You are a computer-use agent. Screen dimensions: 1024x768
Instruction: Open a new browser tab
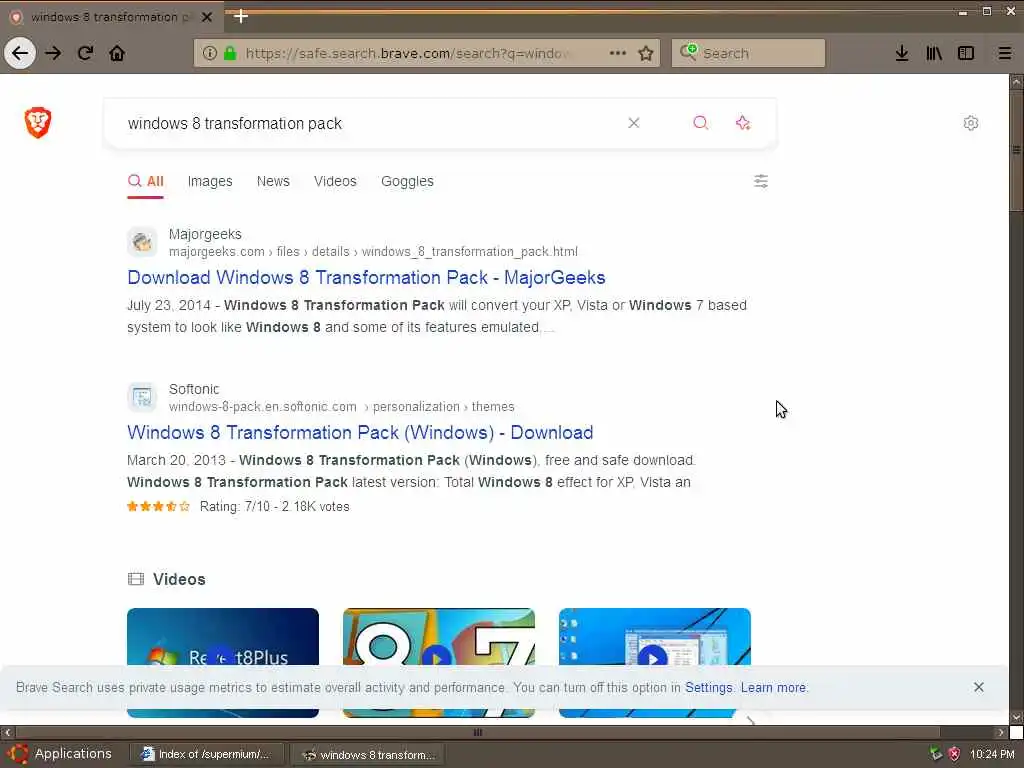pos(241,16)
